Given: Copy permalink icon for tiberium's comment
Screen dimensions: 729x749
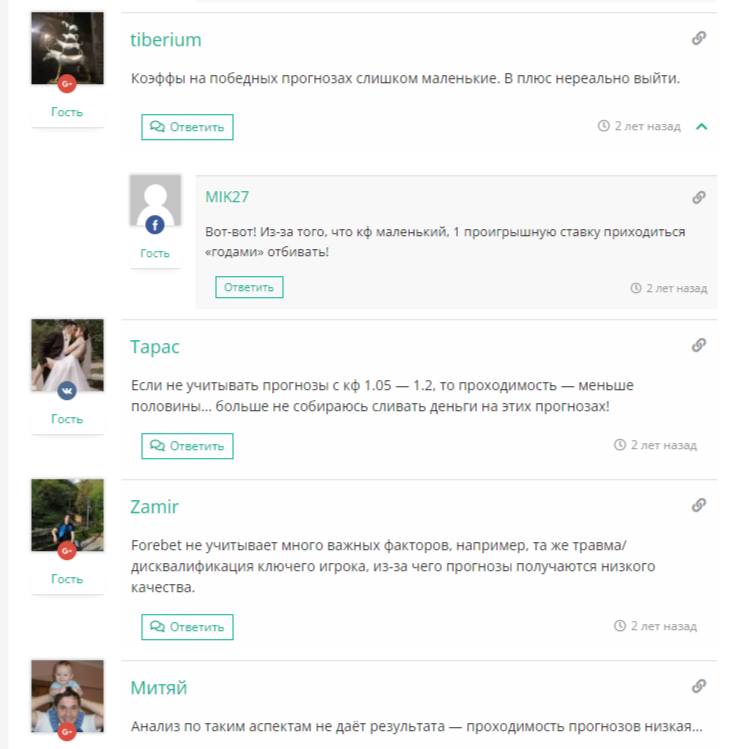Looking at the screenshot, I should (x=698, y=38).
